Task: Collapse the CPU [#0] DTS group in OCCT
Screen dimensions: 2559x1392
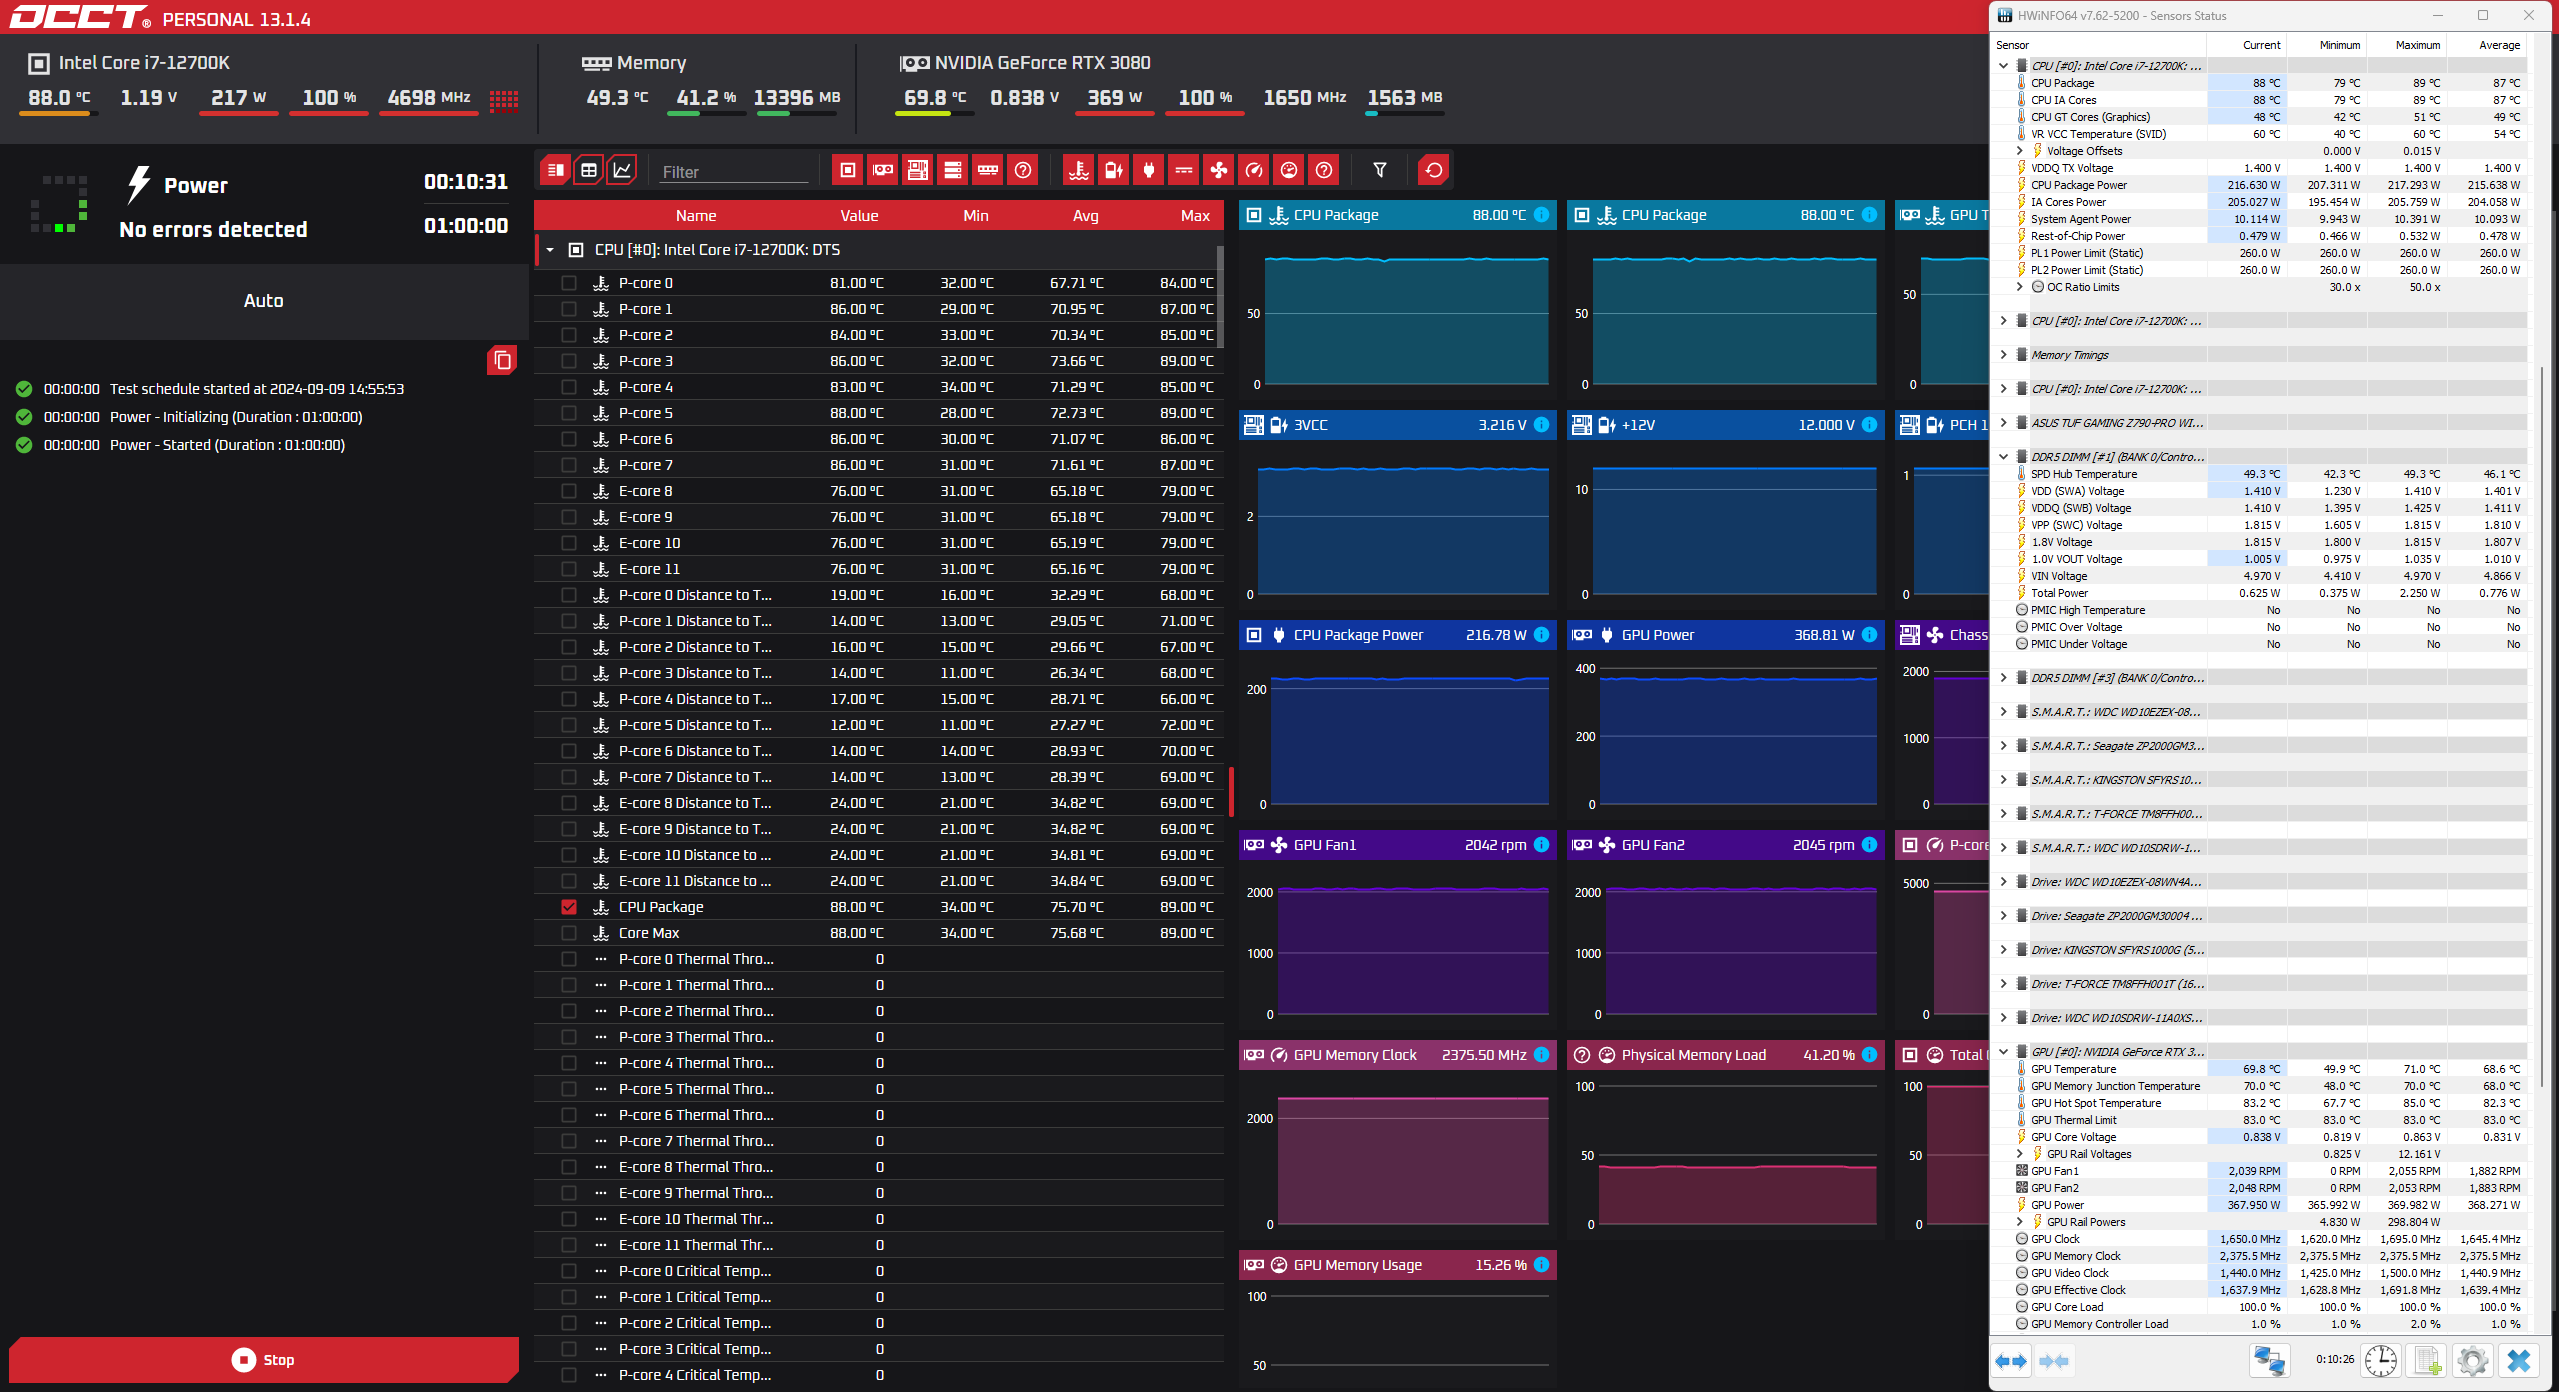Action: point(550,250)
